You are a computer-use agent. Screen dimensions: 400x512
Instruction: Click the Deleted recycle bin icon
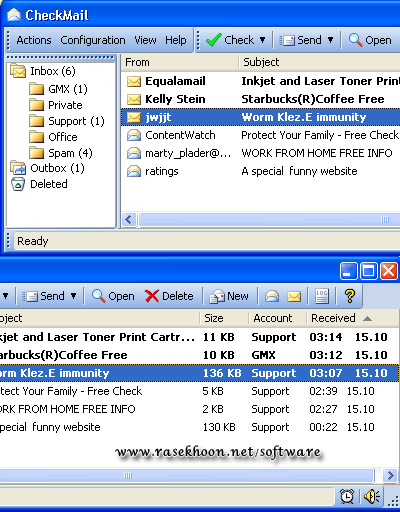pyautogui.click(x=18, y=184)
